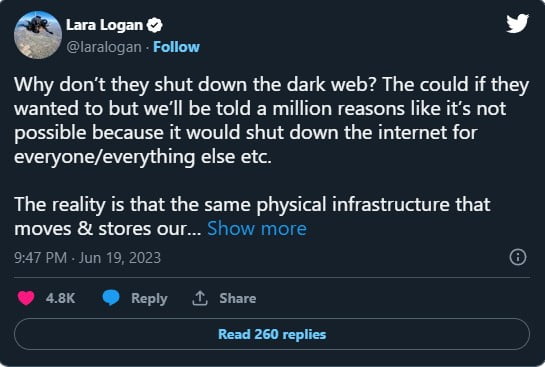Open the 9:47 PM time link

point(40,258)
